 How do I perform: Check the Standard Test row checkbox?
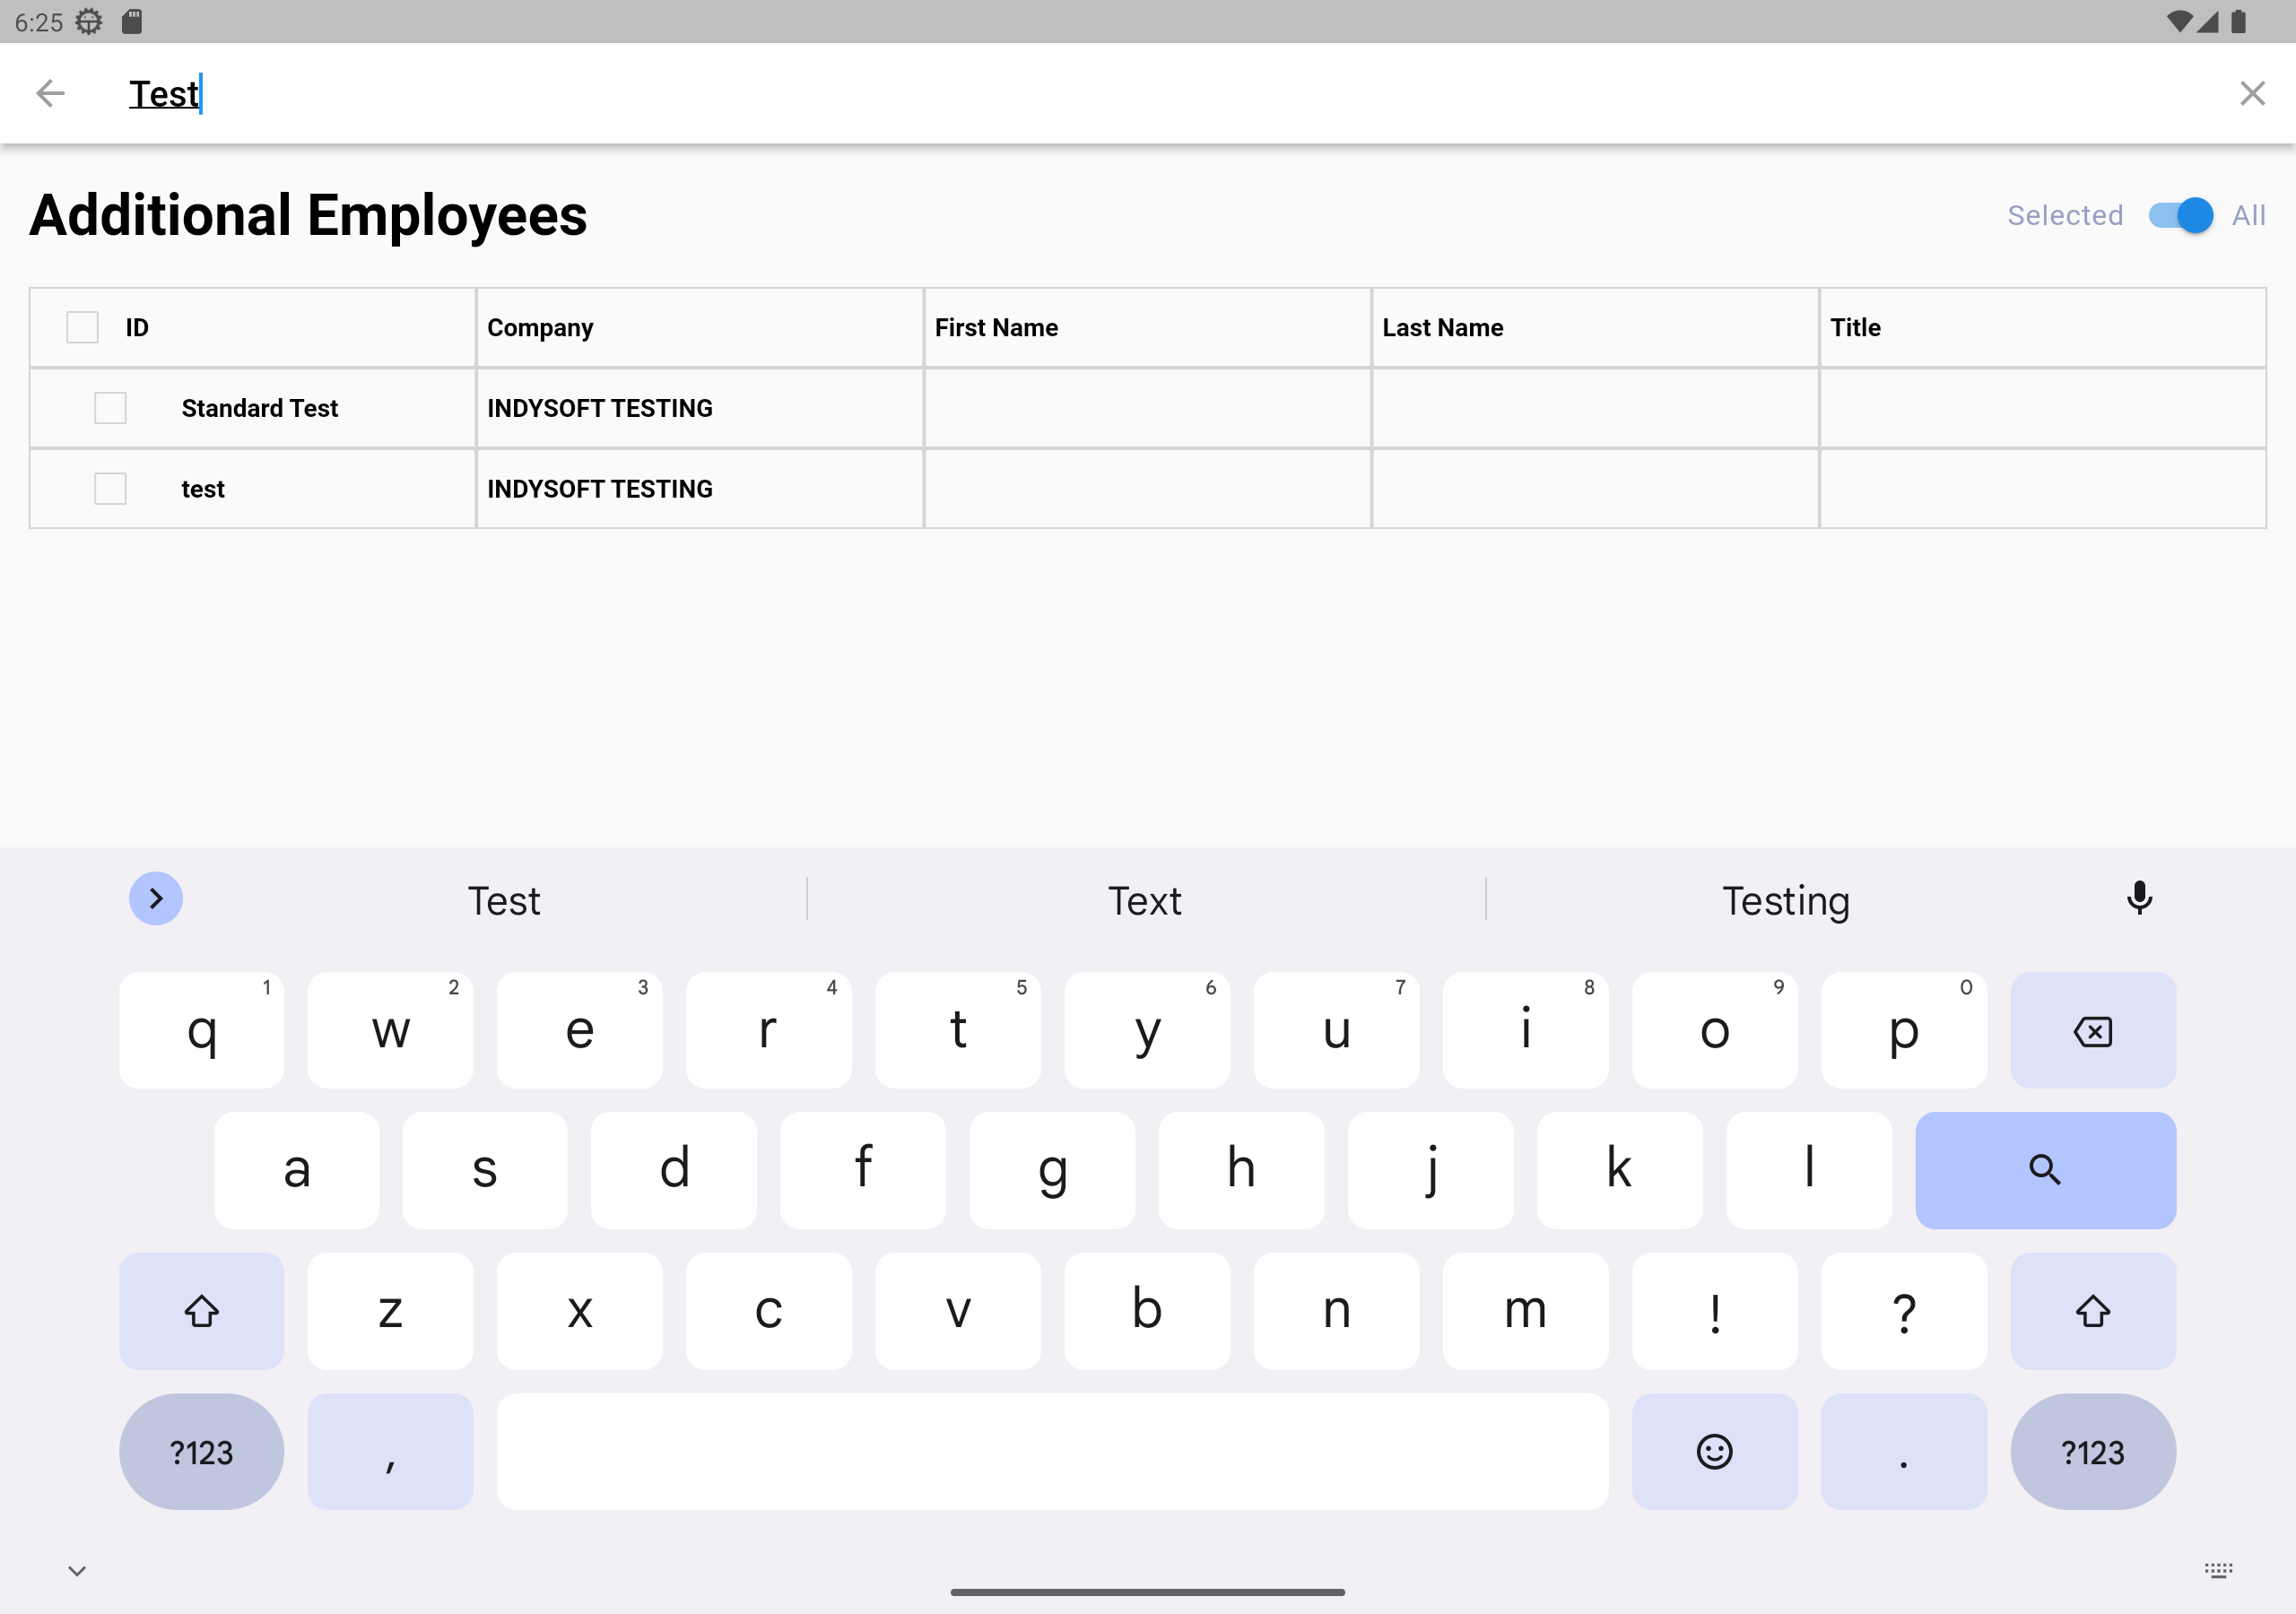pyautogui.click(x=110, y=408)
